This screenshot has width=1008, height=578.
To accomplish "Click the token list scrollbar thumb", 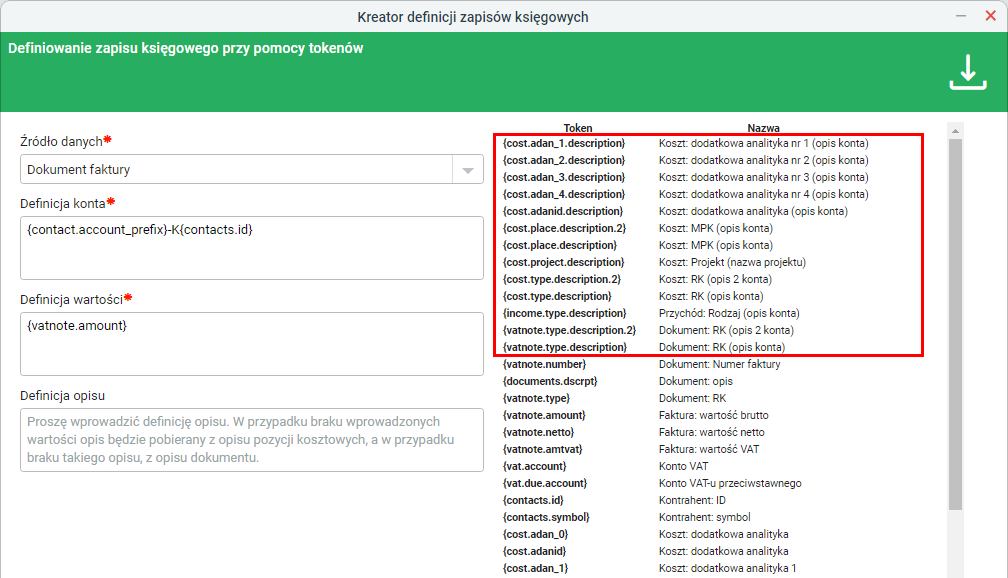I will pos(955,325).
